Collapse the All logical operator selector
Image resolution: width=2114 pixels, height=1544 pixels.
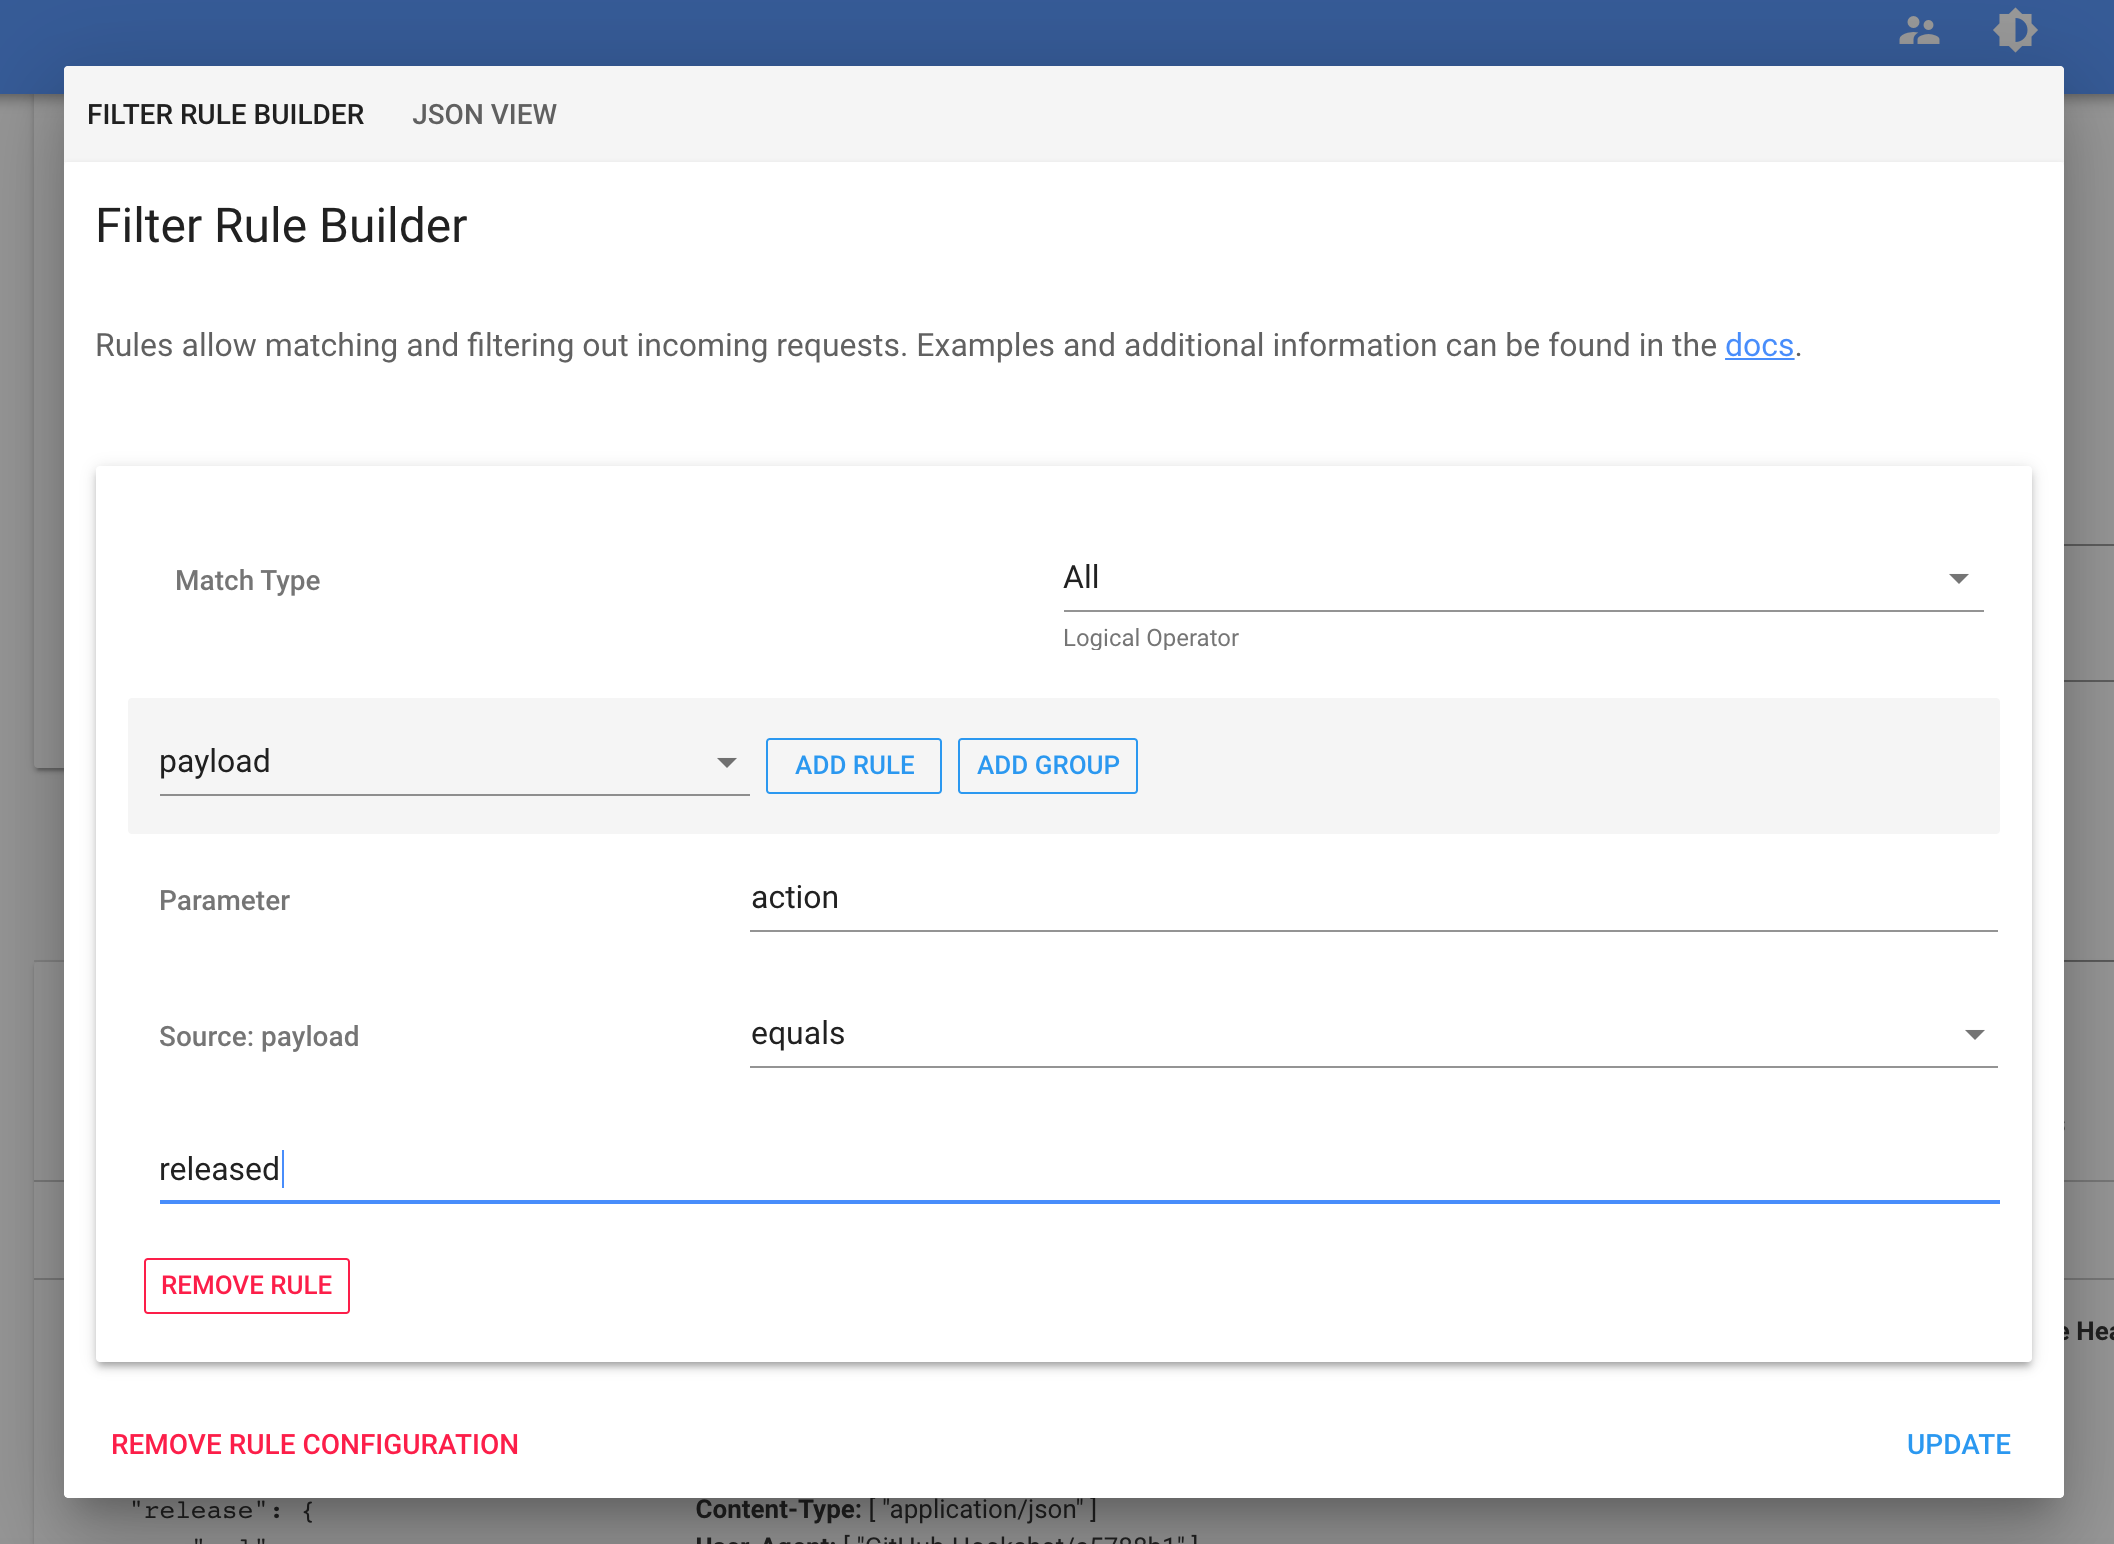(1958, 577)
